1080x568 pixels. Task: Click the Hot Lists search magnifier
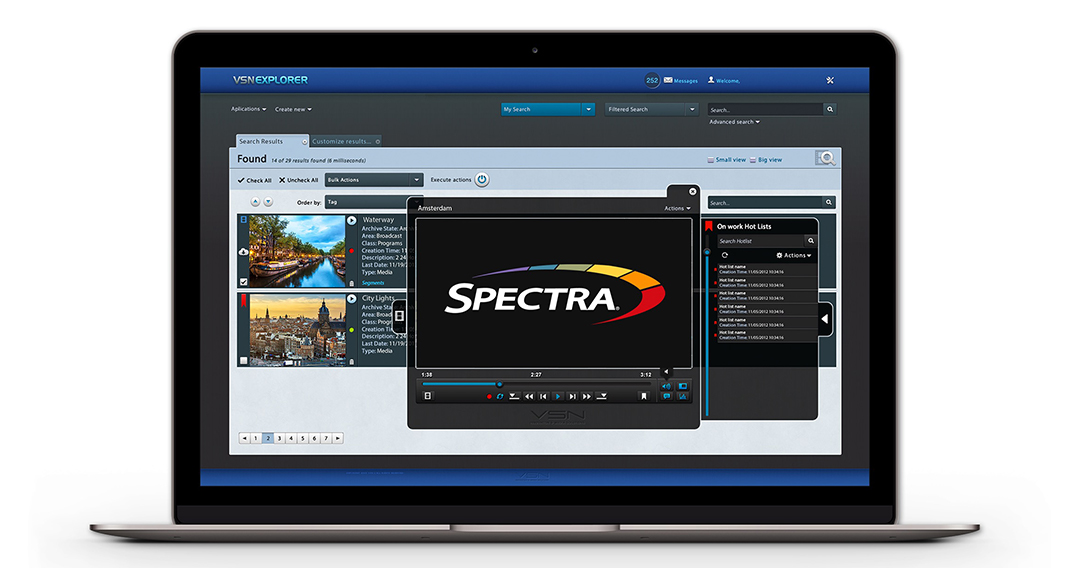click(x=811, y=241)
